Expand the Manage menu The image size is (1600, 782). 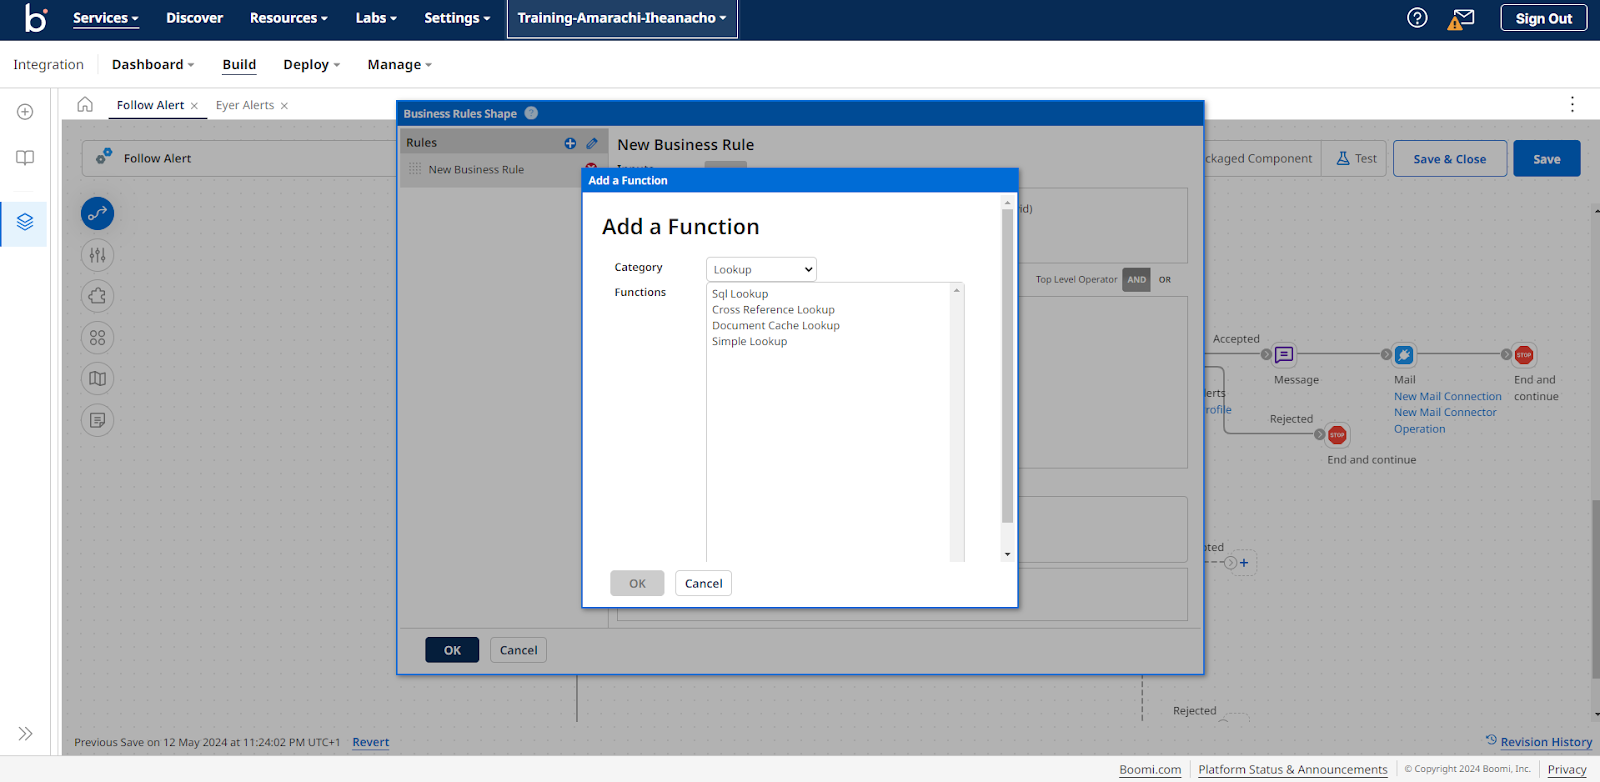[x=399, y=65]
